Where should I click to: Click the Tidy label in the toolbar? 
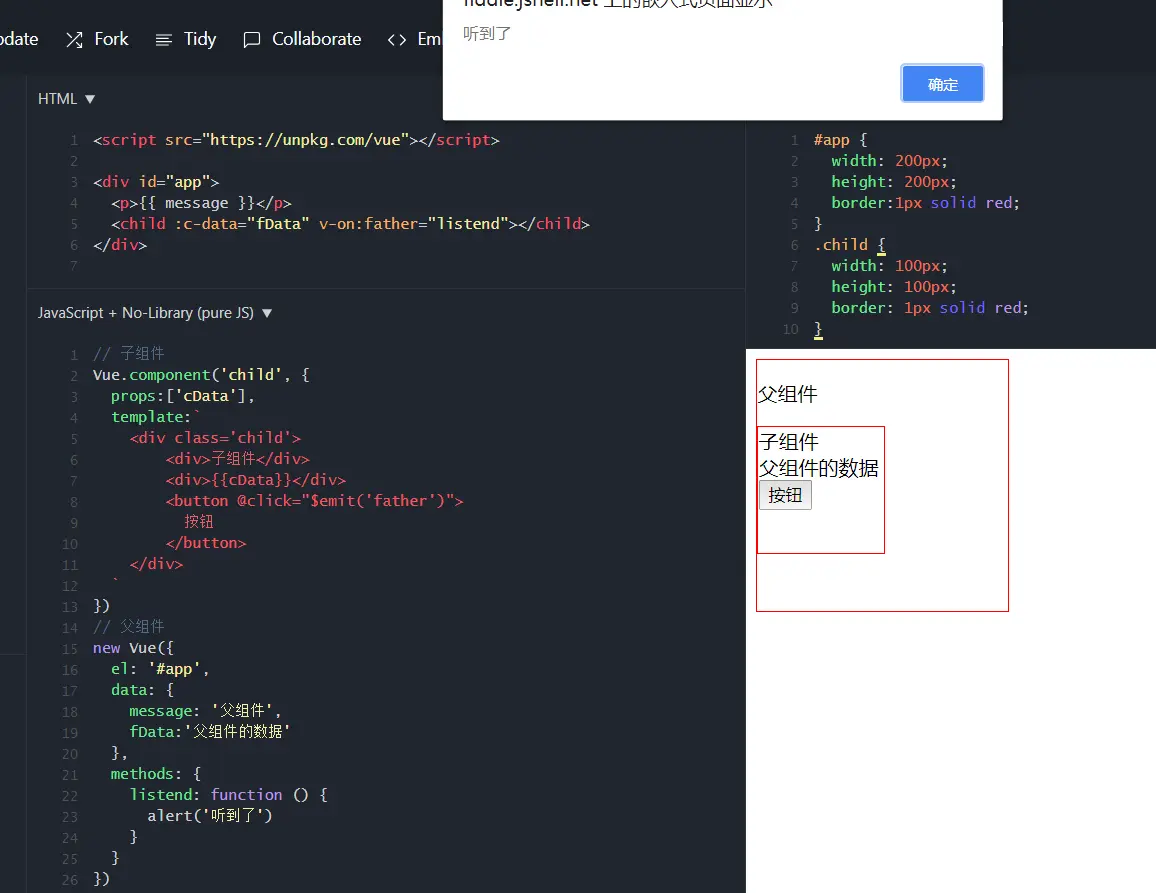[200, 39]
